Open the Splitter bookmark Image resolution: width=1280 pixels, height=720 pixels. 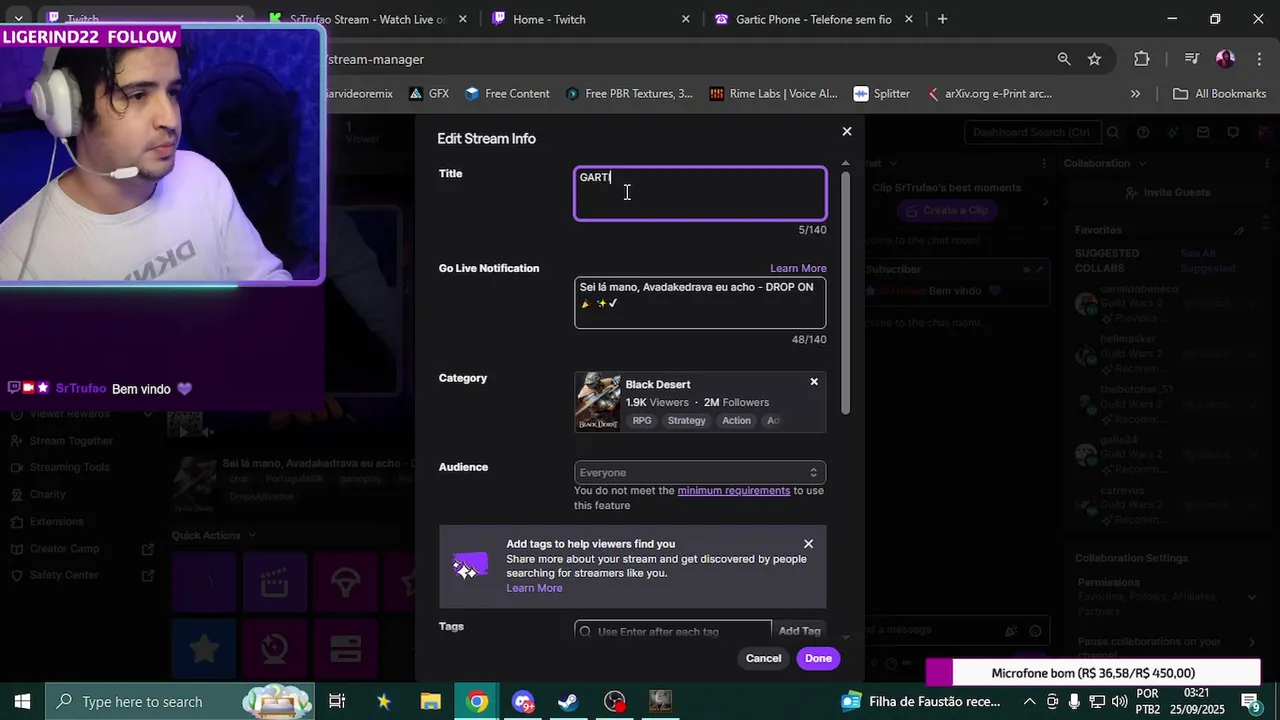tap(881, 94)
